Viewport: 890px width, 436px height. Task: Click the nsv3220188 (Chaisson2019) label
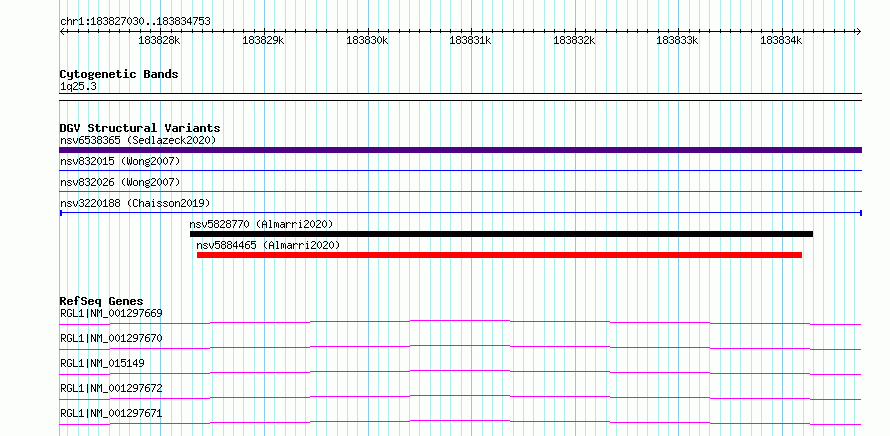(x=135, y=203)
